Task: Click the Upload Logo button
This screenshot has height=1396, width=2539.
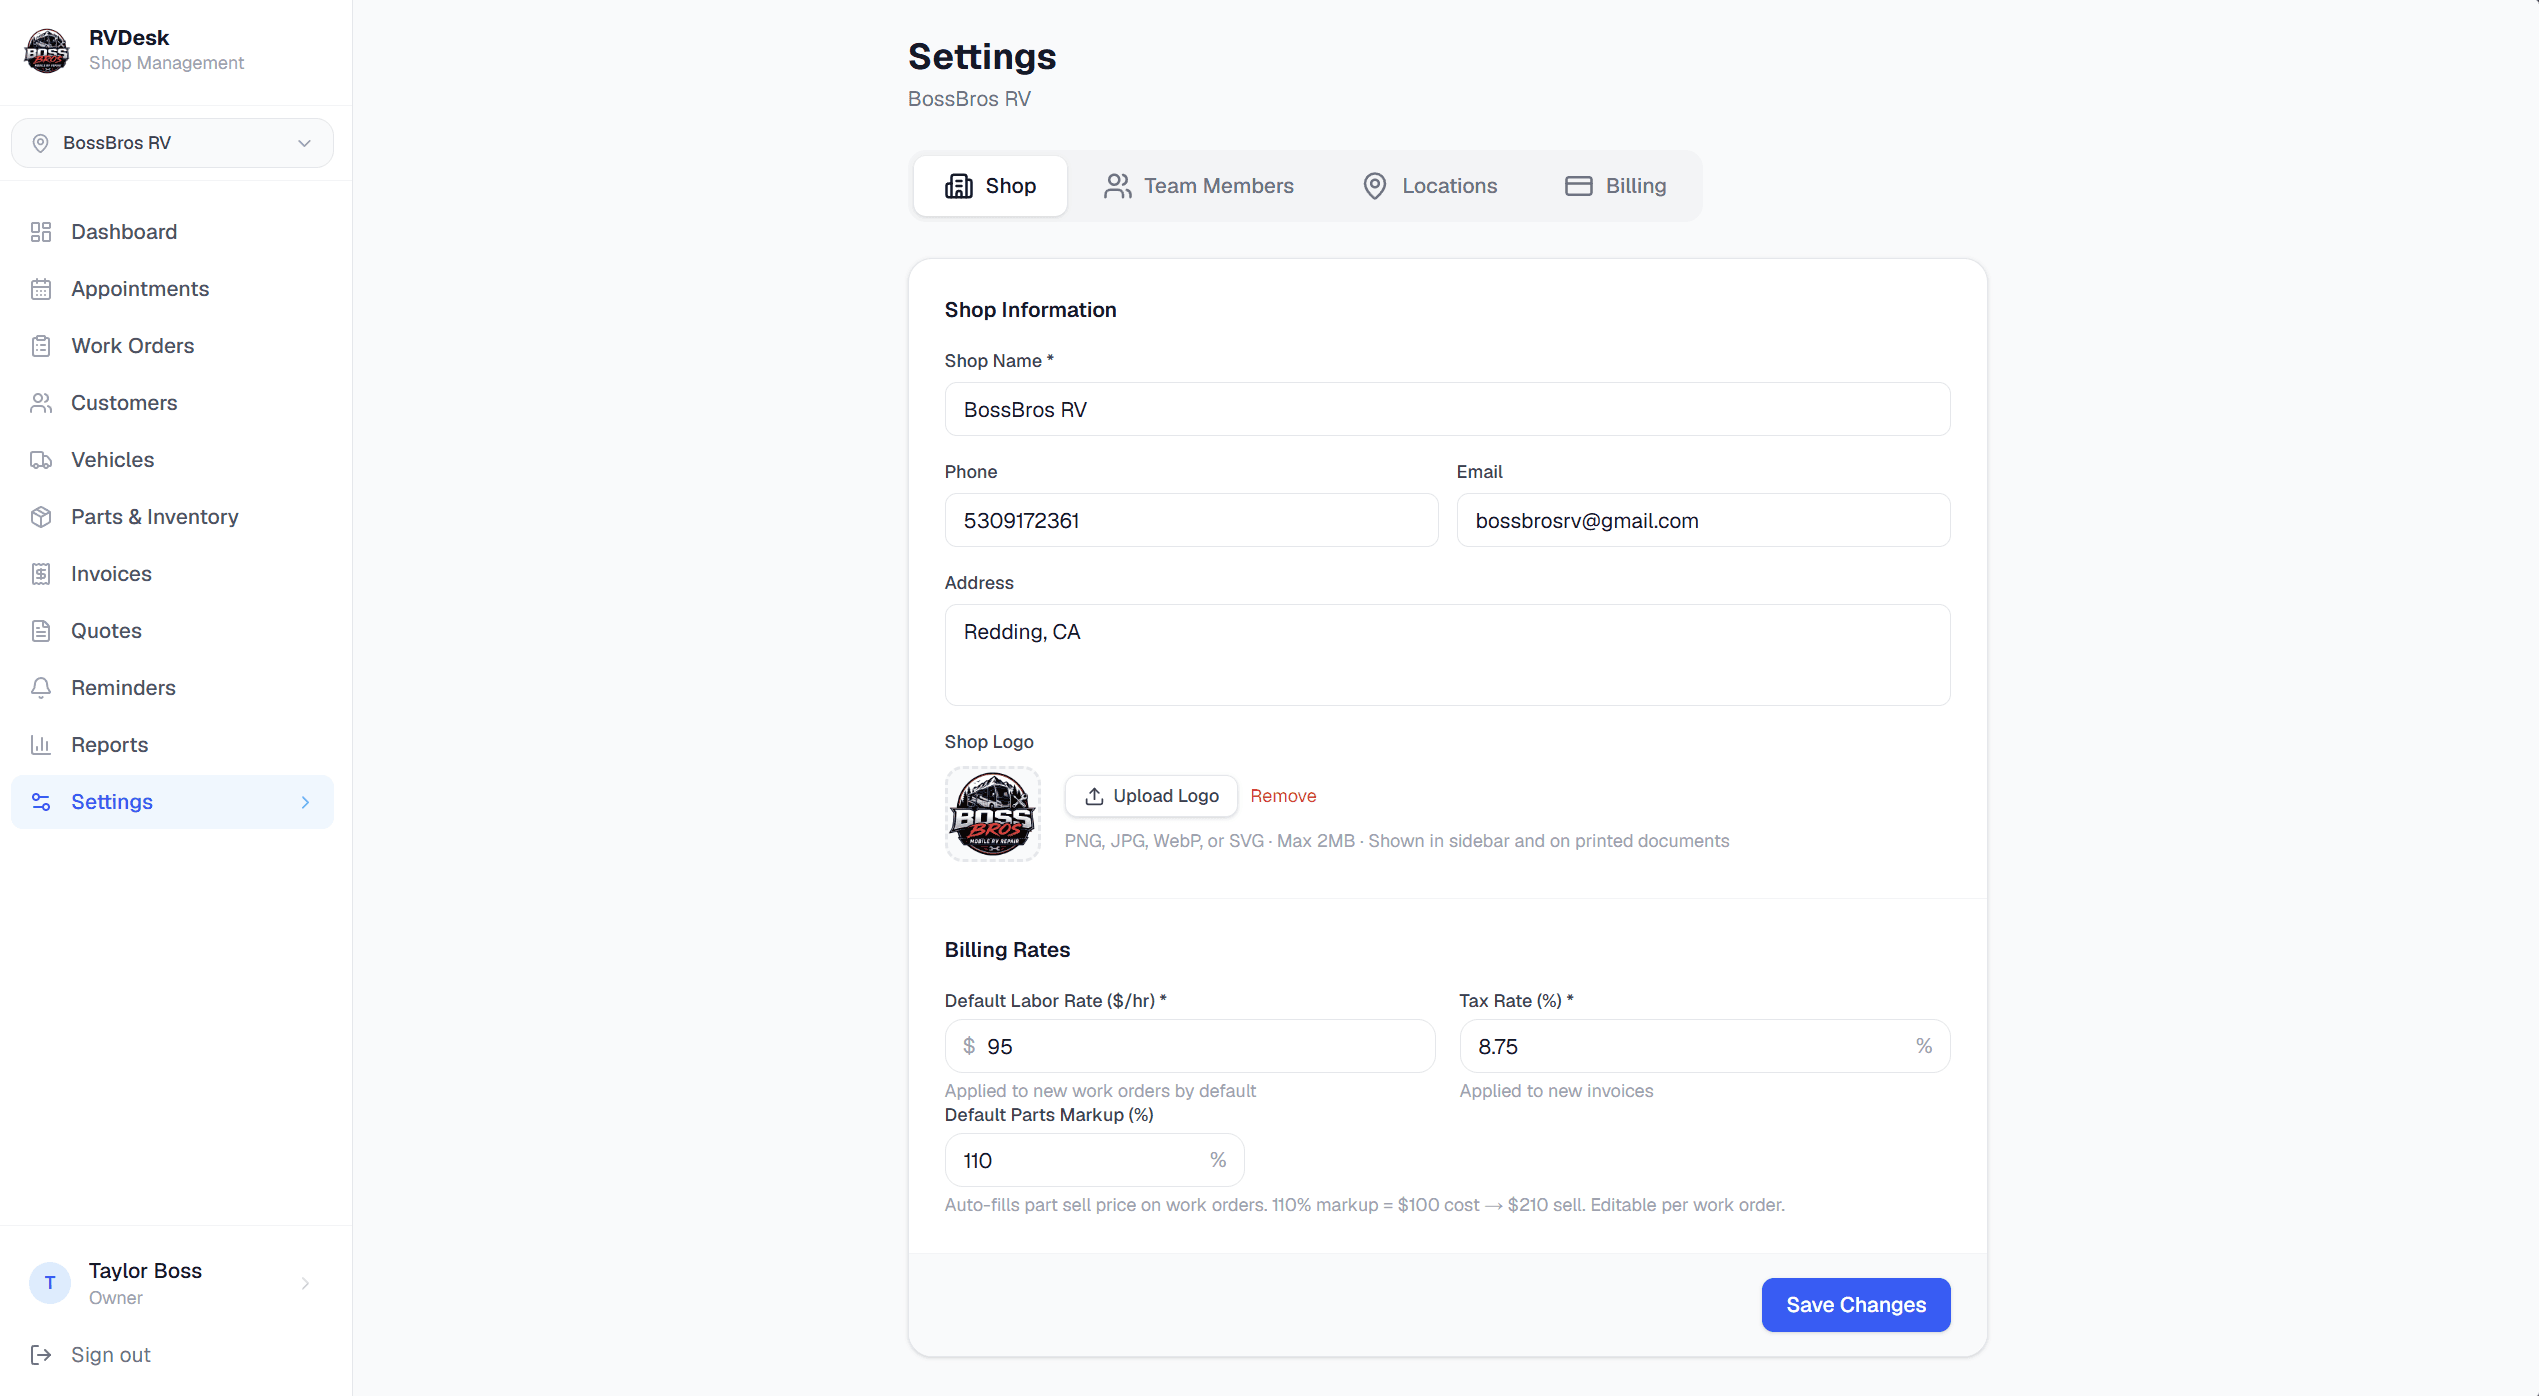Action: [1151, 796]
